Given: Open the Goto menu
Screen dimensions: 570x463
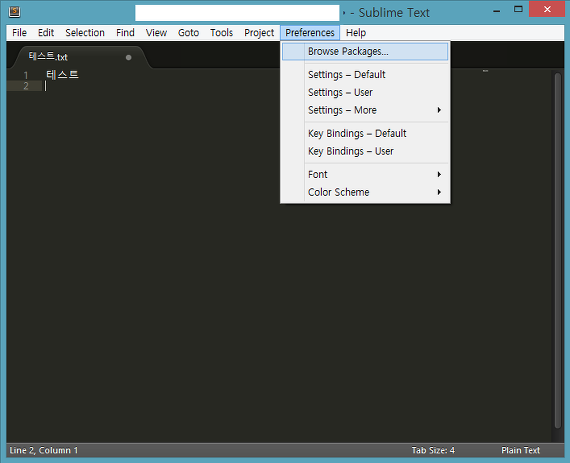Looking at the screenshot, I should point(188,33).
